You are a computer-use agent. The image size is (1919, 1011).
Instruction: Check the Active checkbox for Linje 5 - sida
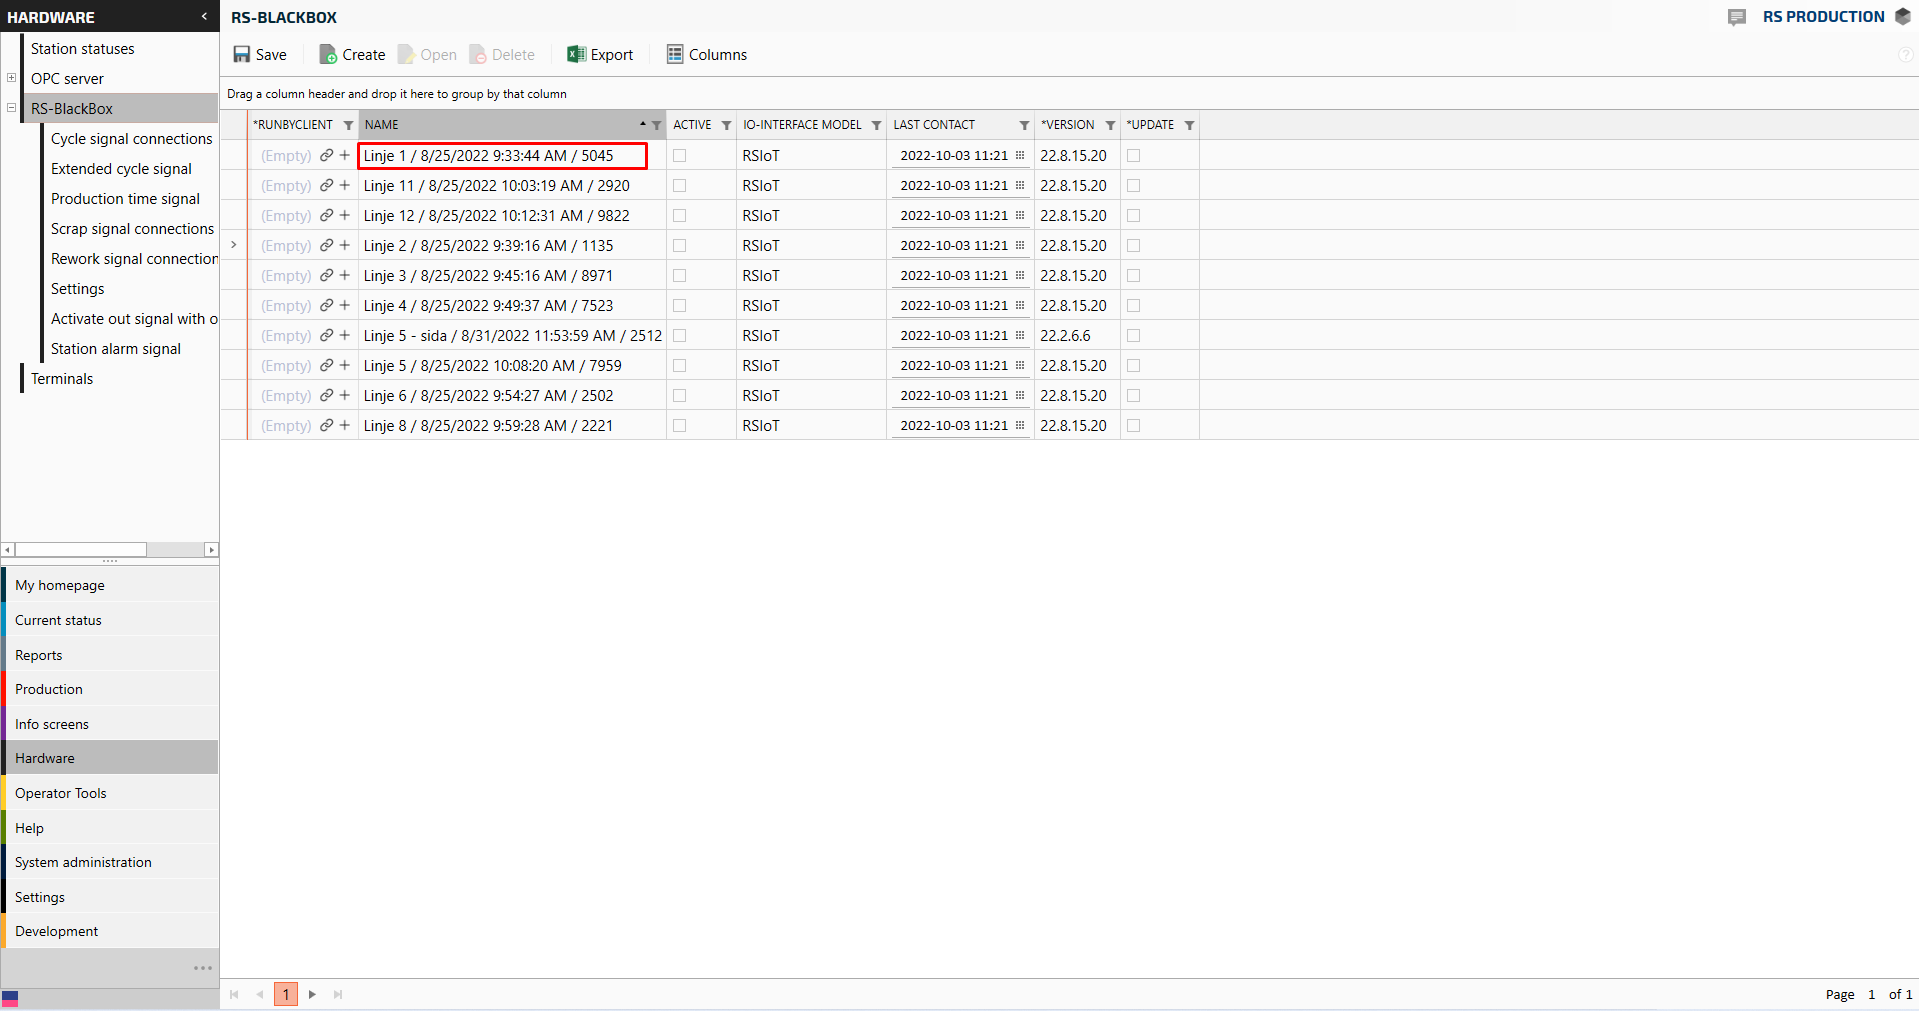click(680, 336)
